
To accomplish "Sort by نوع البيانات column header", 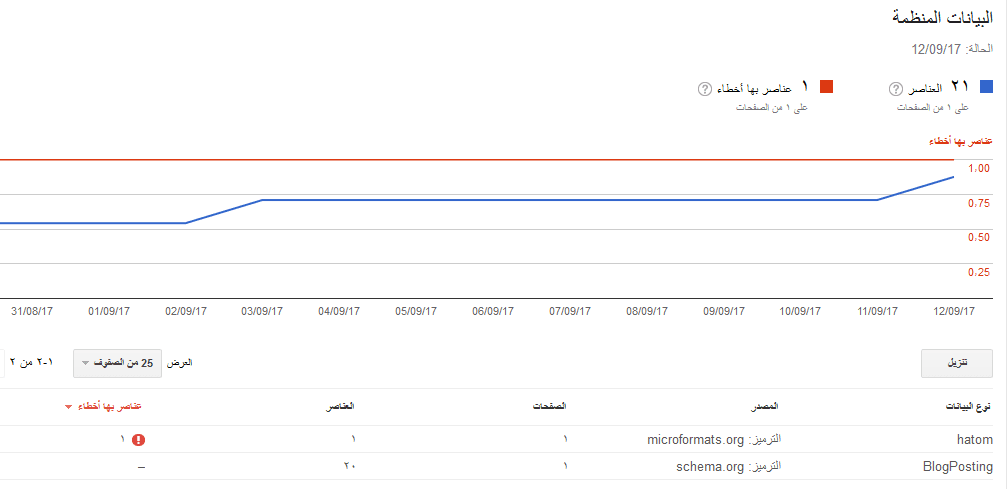I will click(969, 407).
